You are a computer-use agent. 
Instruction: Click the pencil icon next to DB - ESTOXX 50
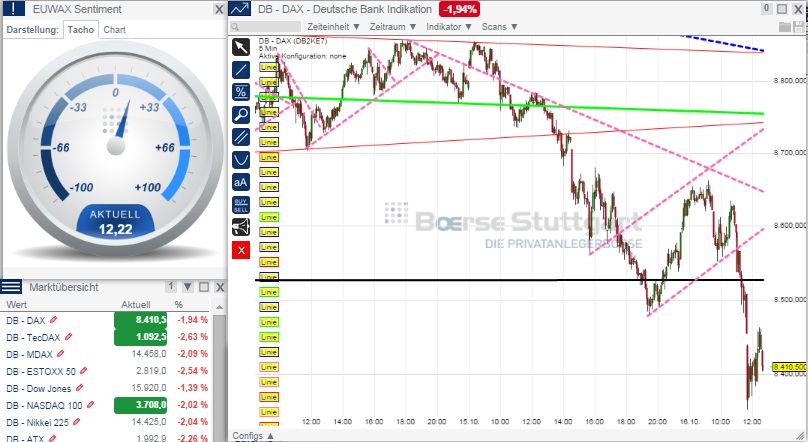click(83, 371)
